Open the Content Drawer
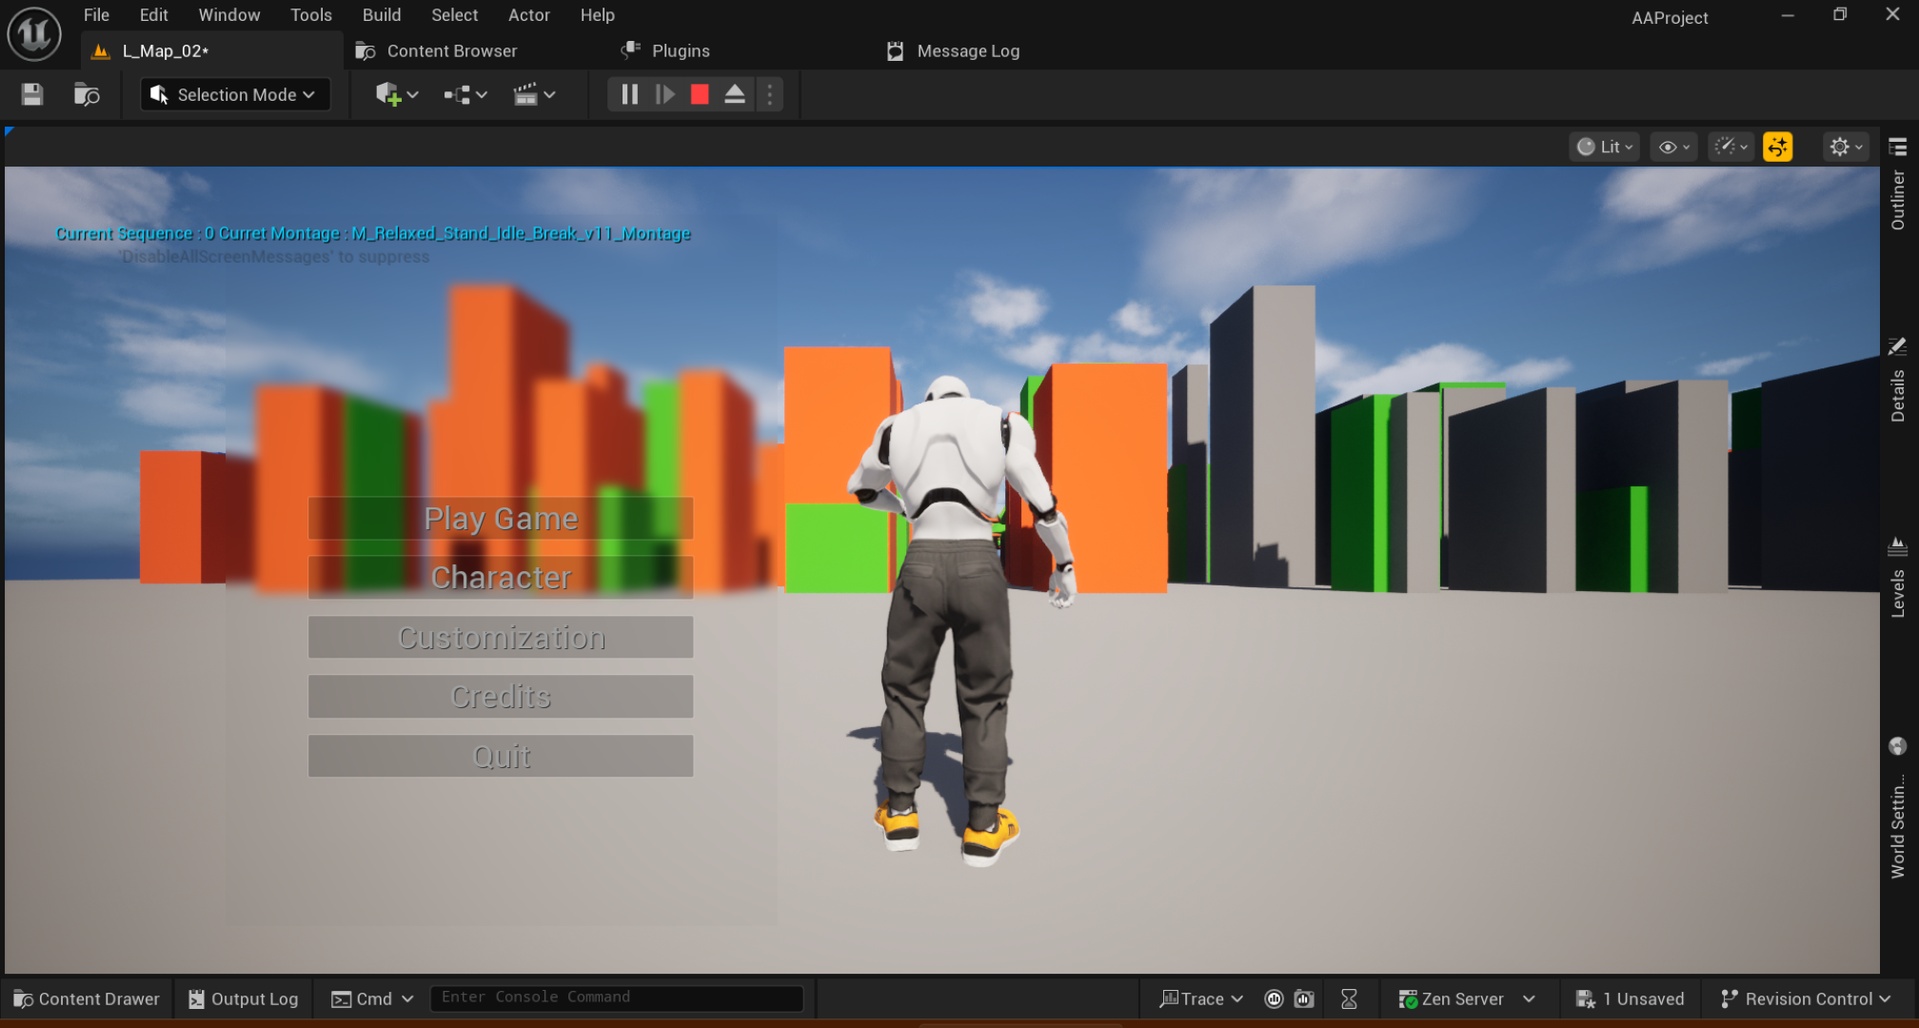Viewport: 1919px width, 1028px height. point(86,998)
